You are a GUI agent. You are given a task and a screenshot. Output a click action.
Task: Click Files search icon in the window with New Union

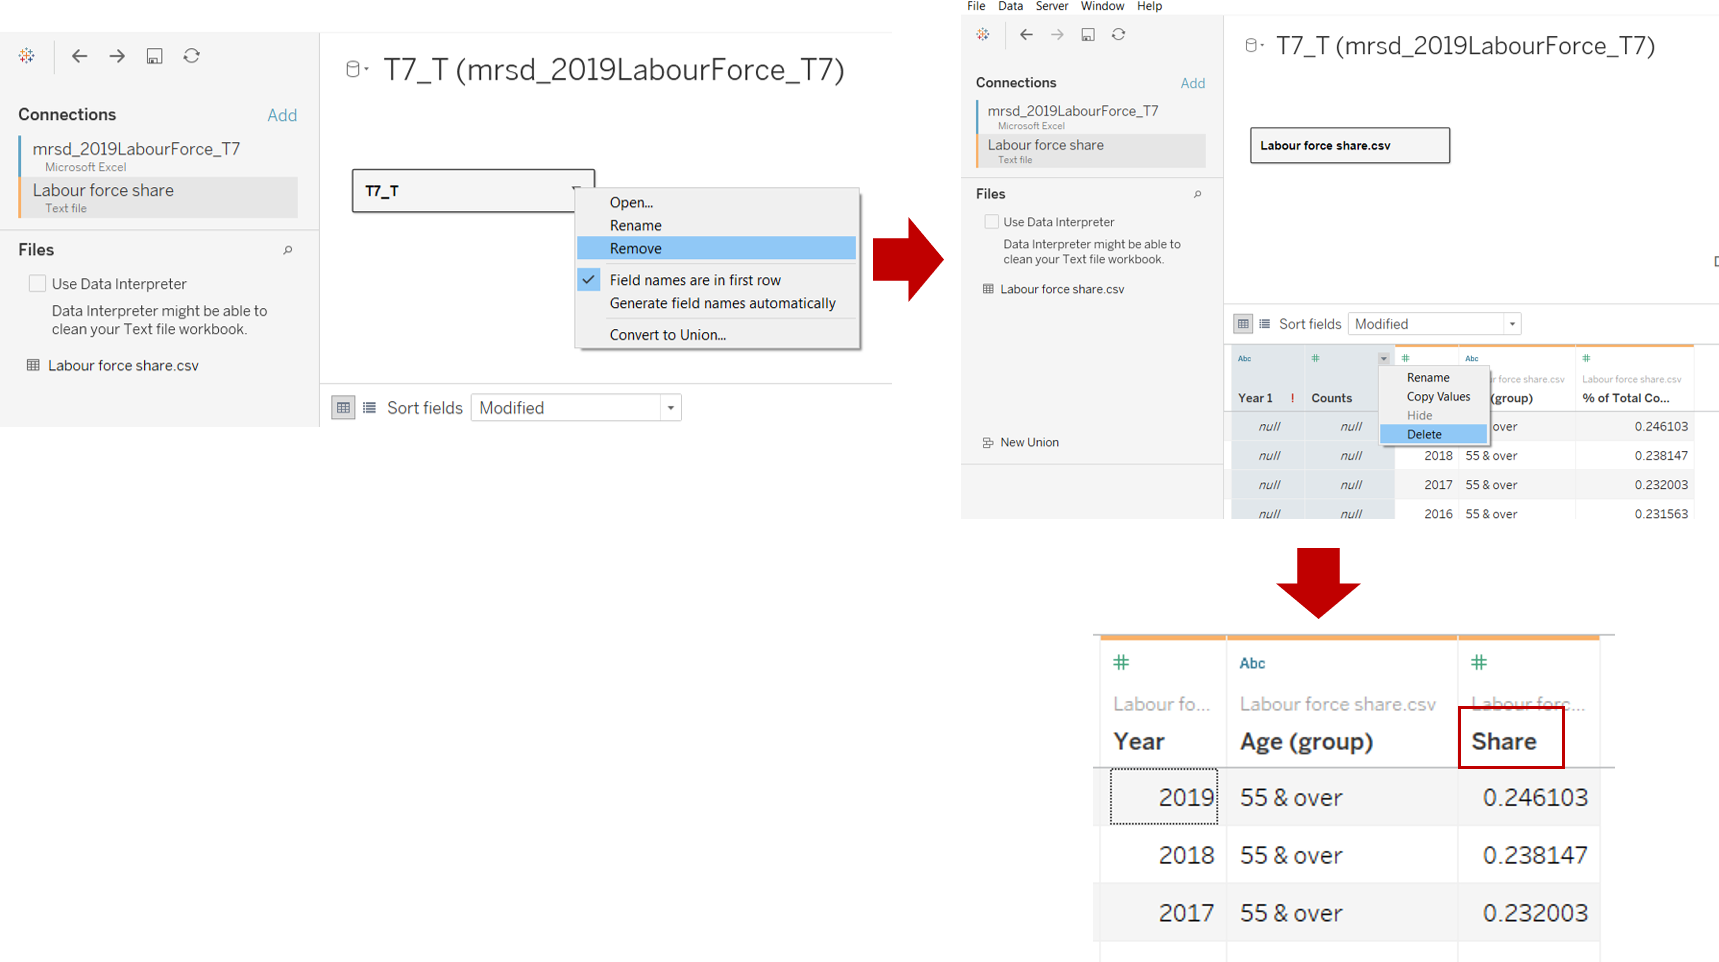pos(1197,194)
